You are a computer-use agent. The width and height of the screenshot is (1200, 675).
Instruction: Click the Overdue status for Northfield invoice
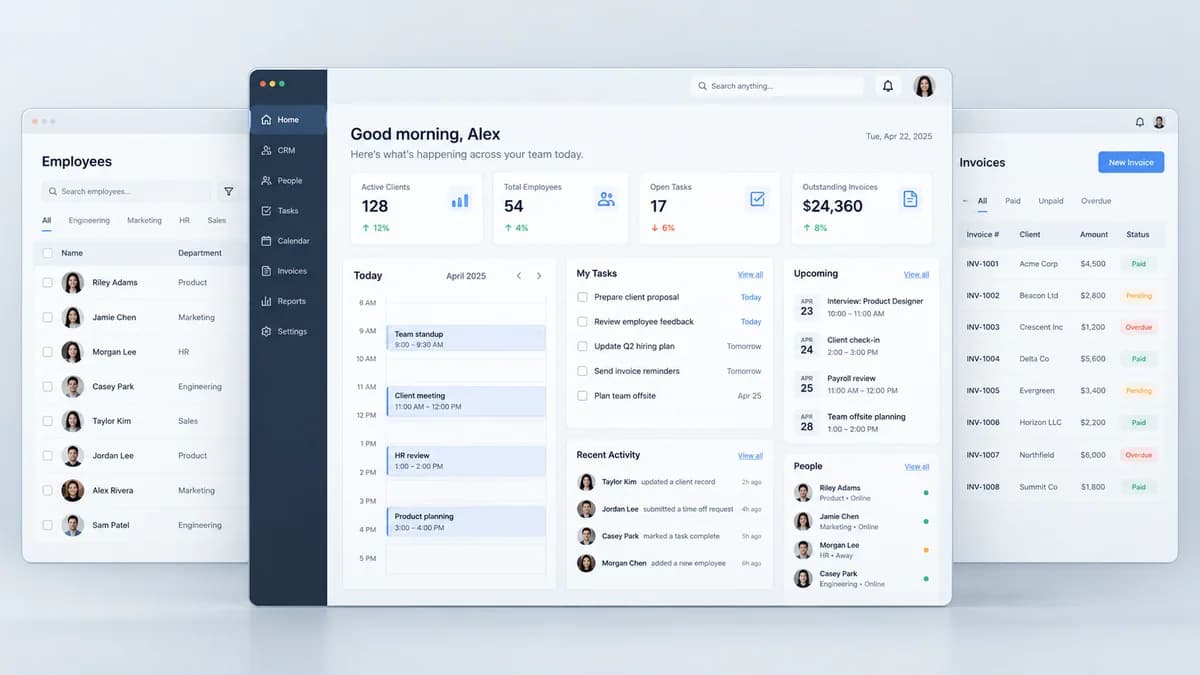1138,455
